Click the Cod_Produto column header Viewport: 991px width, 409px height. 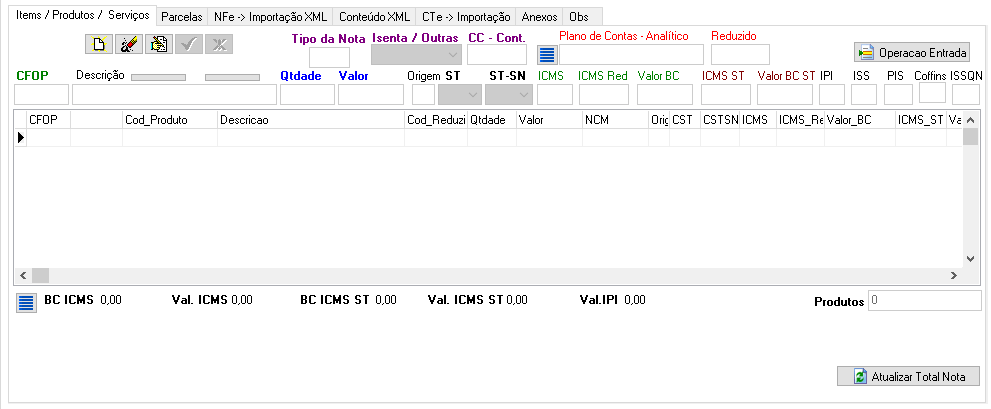coord(168,119)
